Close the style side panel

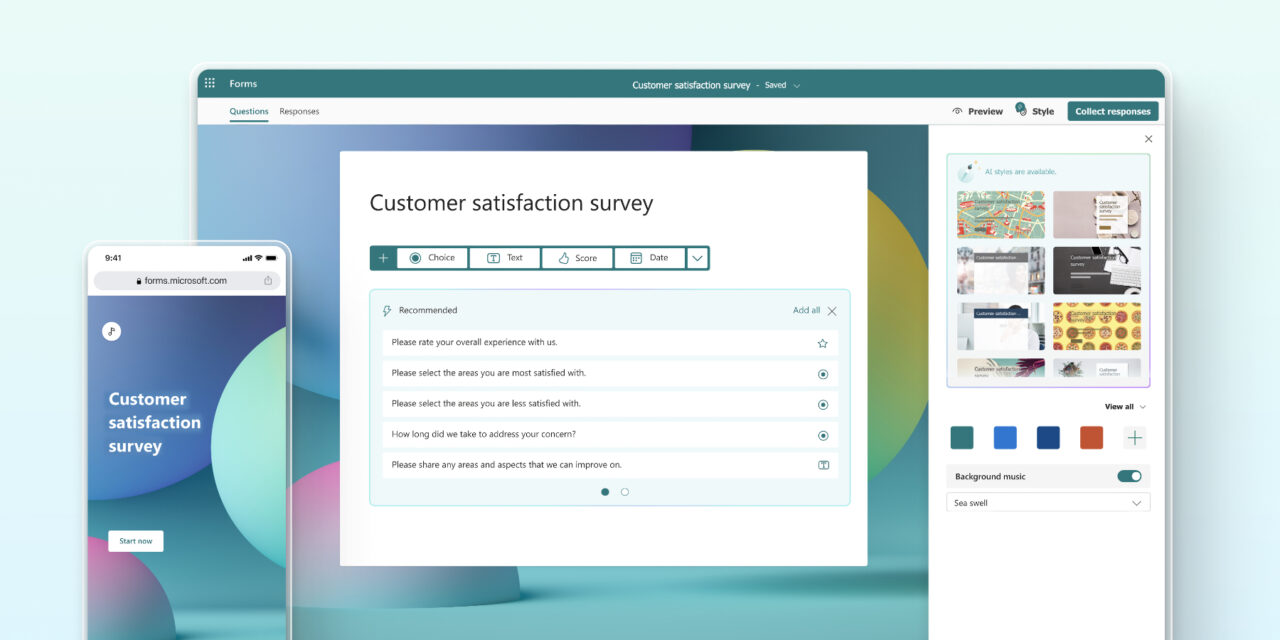[x=1148, y=139]
